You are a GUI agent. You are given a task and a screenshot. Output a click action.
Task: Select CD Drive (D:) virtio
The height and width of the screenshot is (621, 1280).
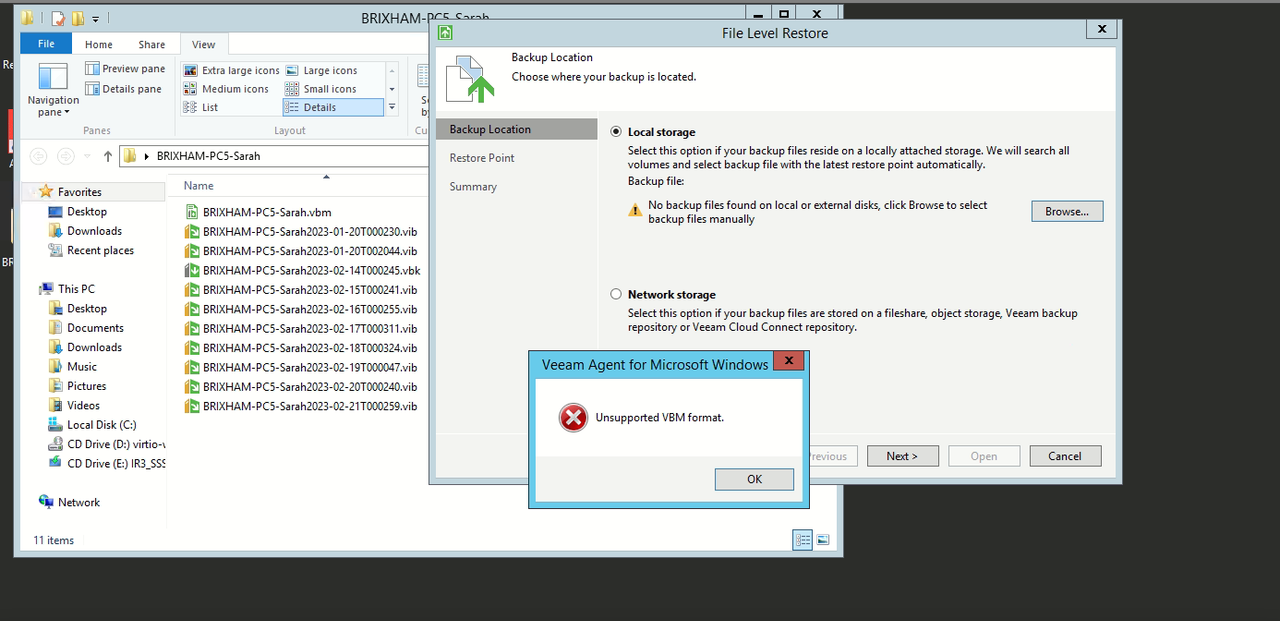coord(106,444)
